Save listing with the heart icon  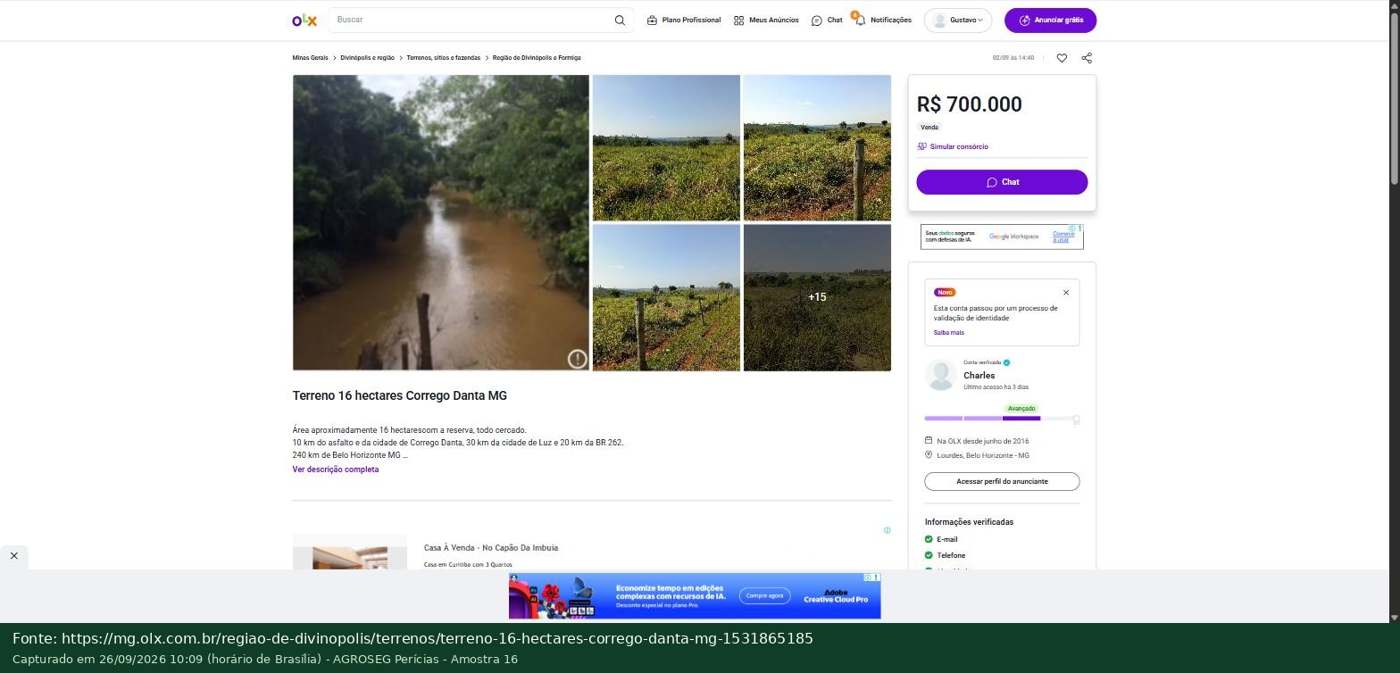1062,58
